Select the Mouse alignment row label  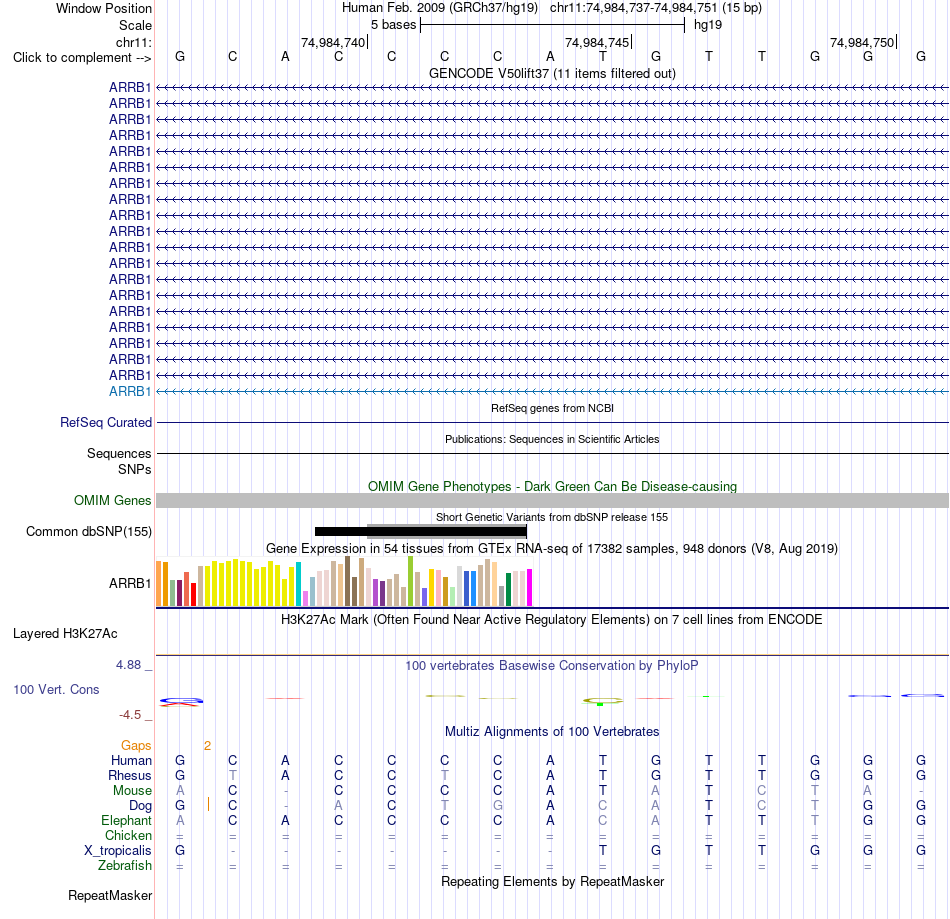132,791
